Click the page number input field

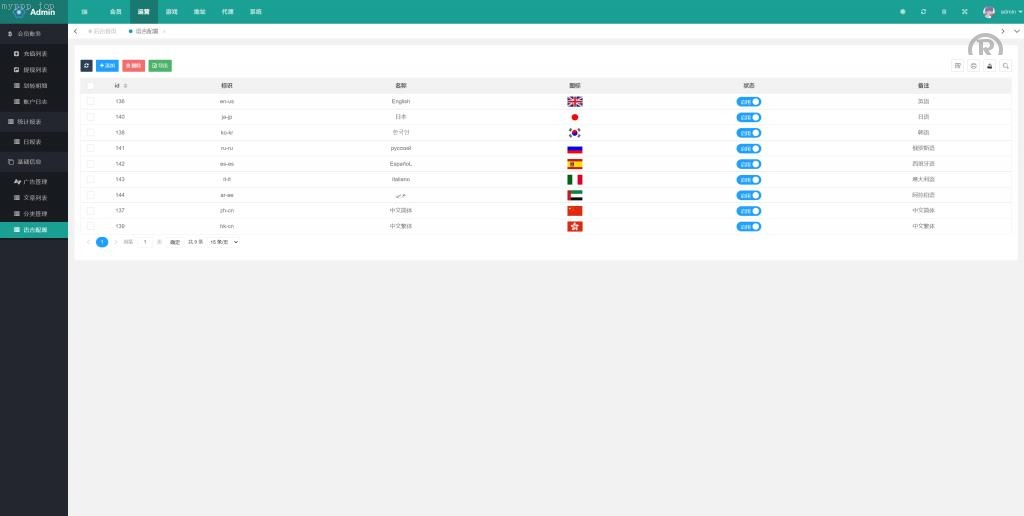[146, 242]
